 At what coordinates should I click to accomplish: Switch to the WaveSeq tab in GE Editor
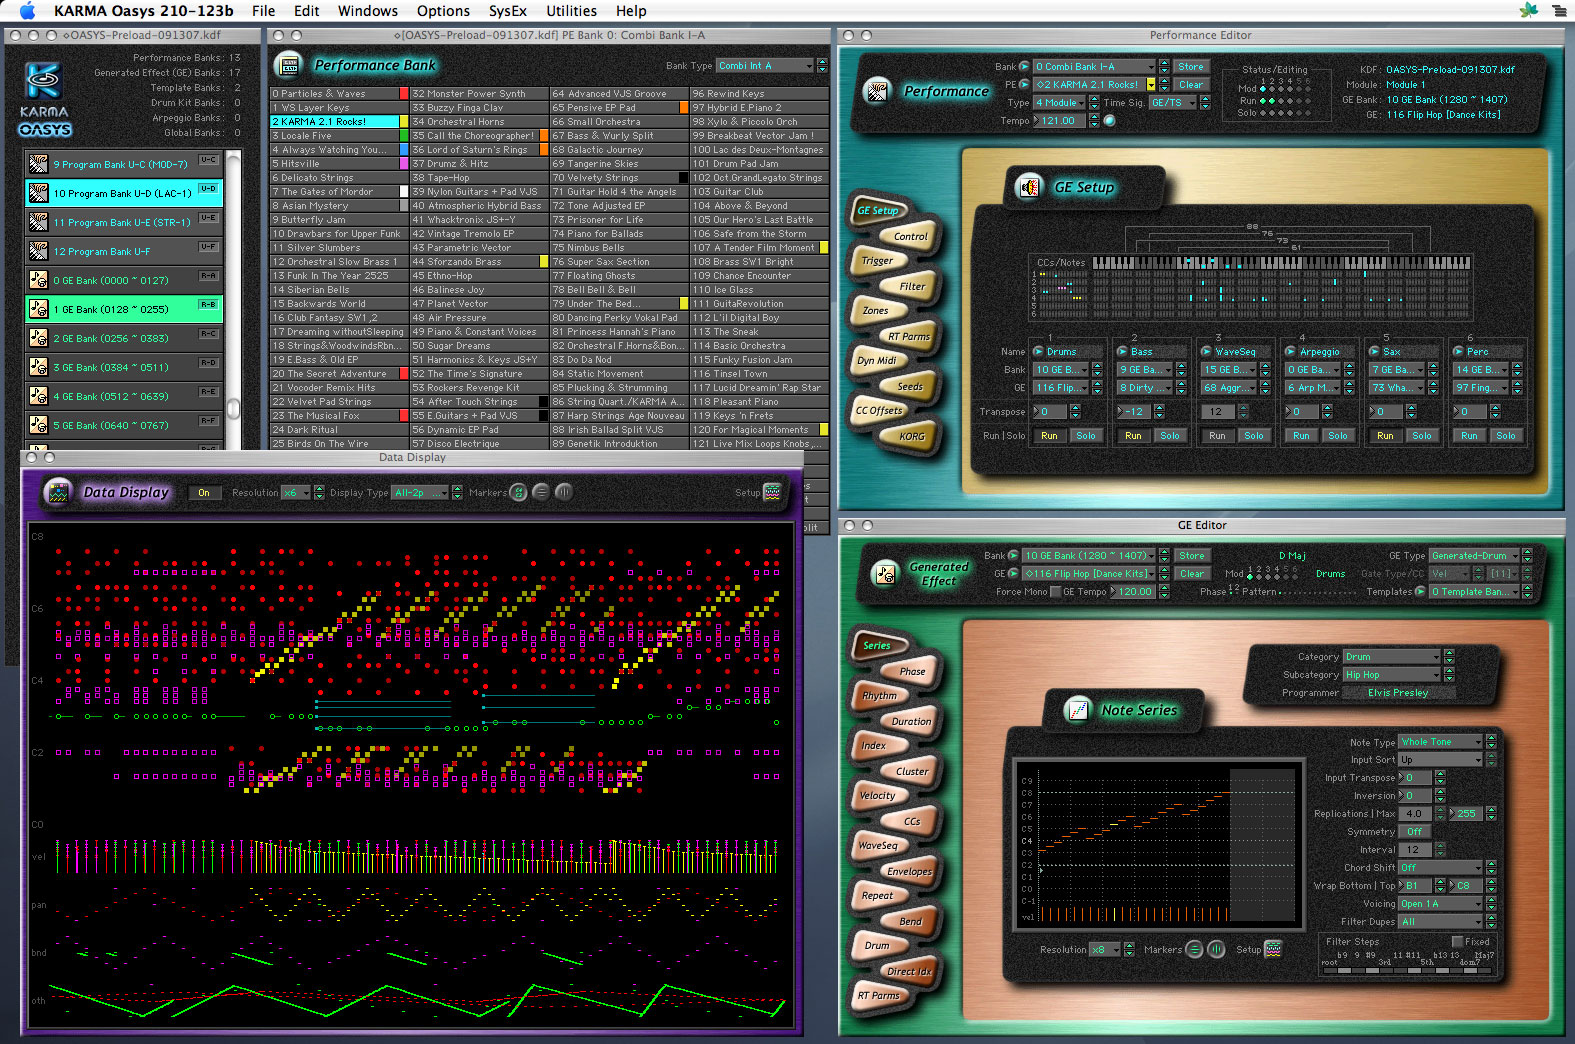click(879, 846)
